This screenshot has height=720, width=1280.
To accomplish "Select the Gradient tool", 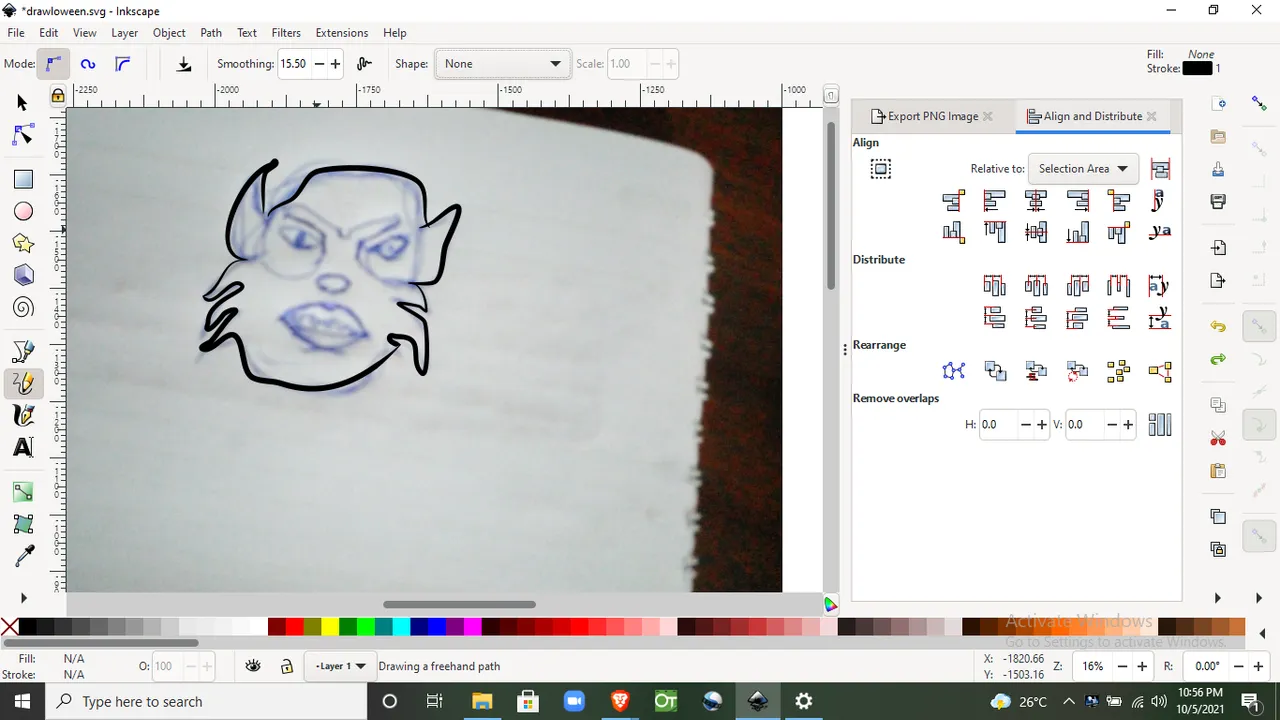I will pyautogui.click(x=23, y=492).
